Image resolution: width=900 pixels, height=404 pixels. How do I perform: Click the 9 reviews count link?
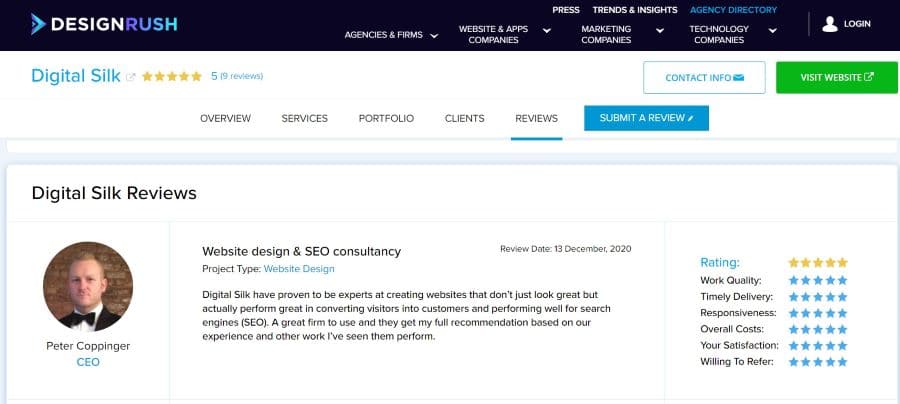[x=242, y=76]
